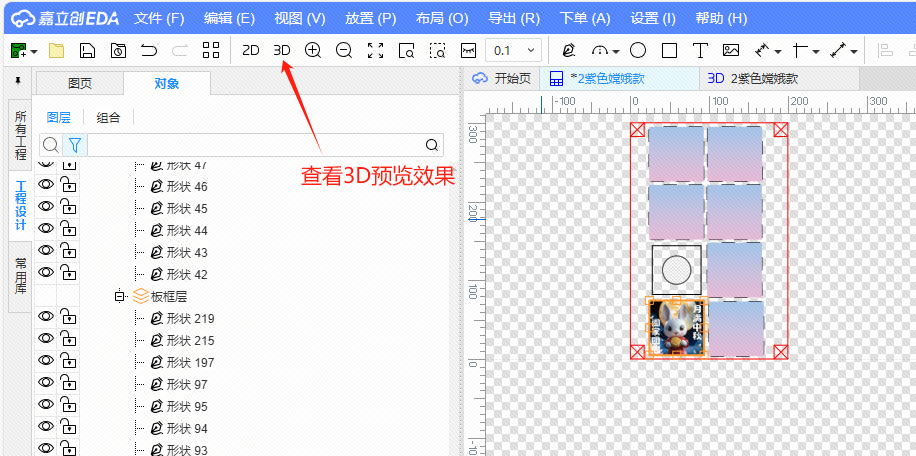Hide 形状 219 using its eye icon
This screenshot has height=456, width=916.
tap(46, 317)
